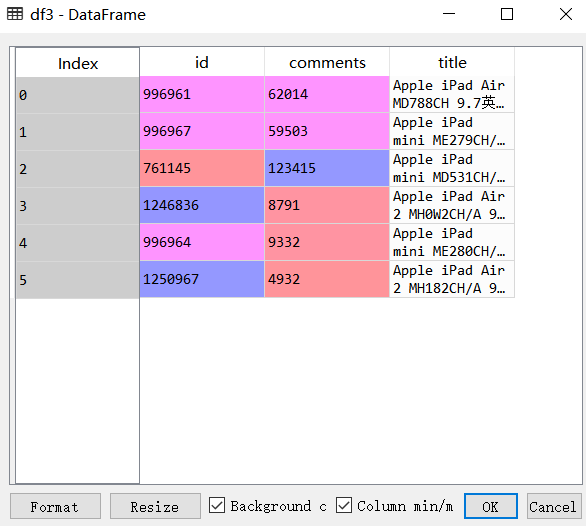Image resolution: width=586 pixels, height=526 pixels.
Task: Sort by the comments column header
Action: (x=327, y=62)
